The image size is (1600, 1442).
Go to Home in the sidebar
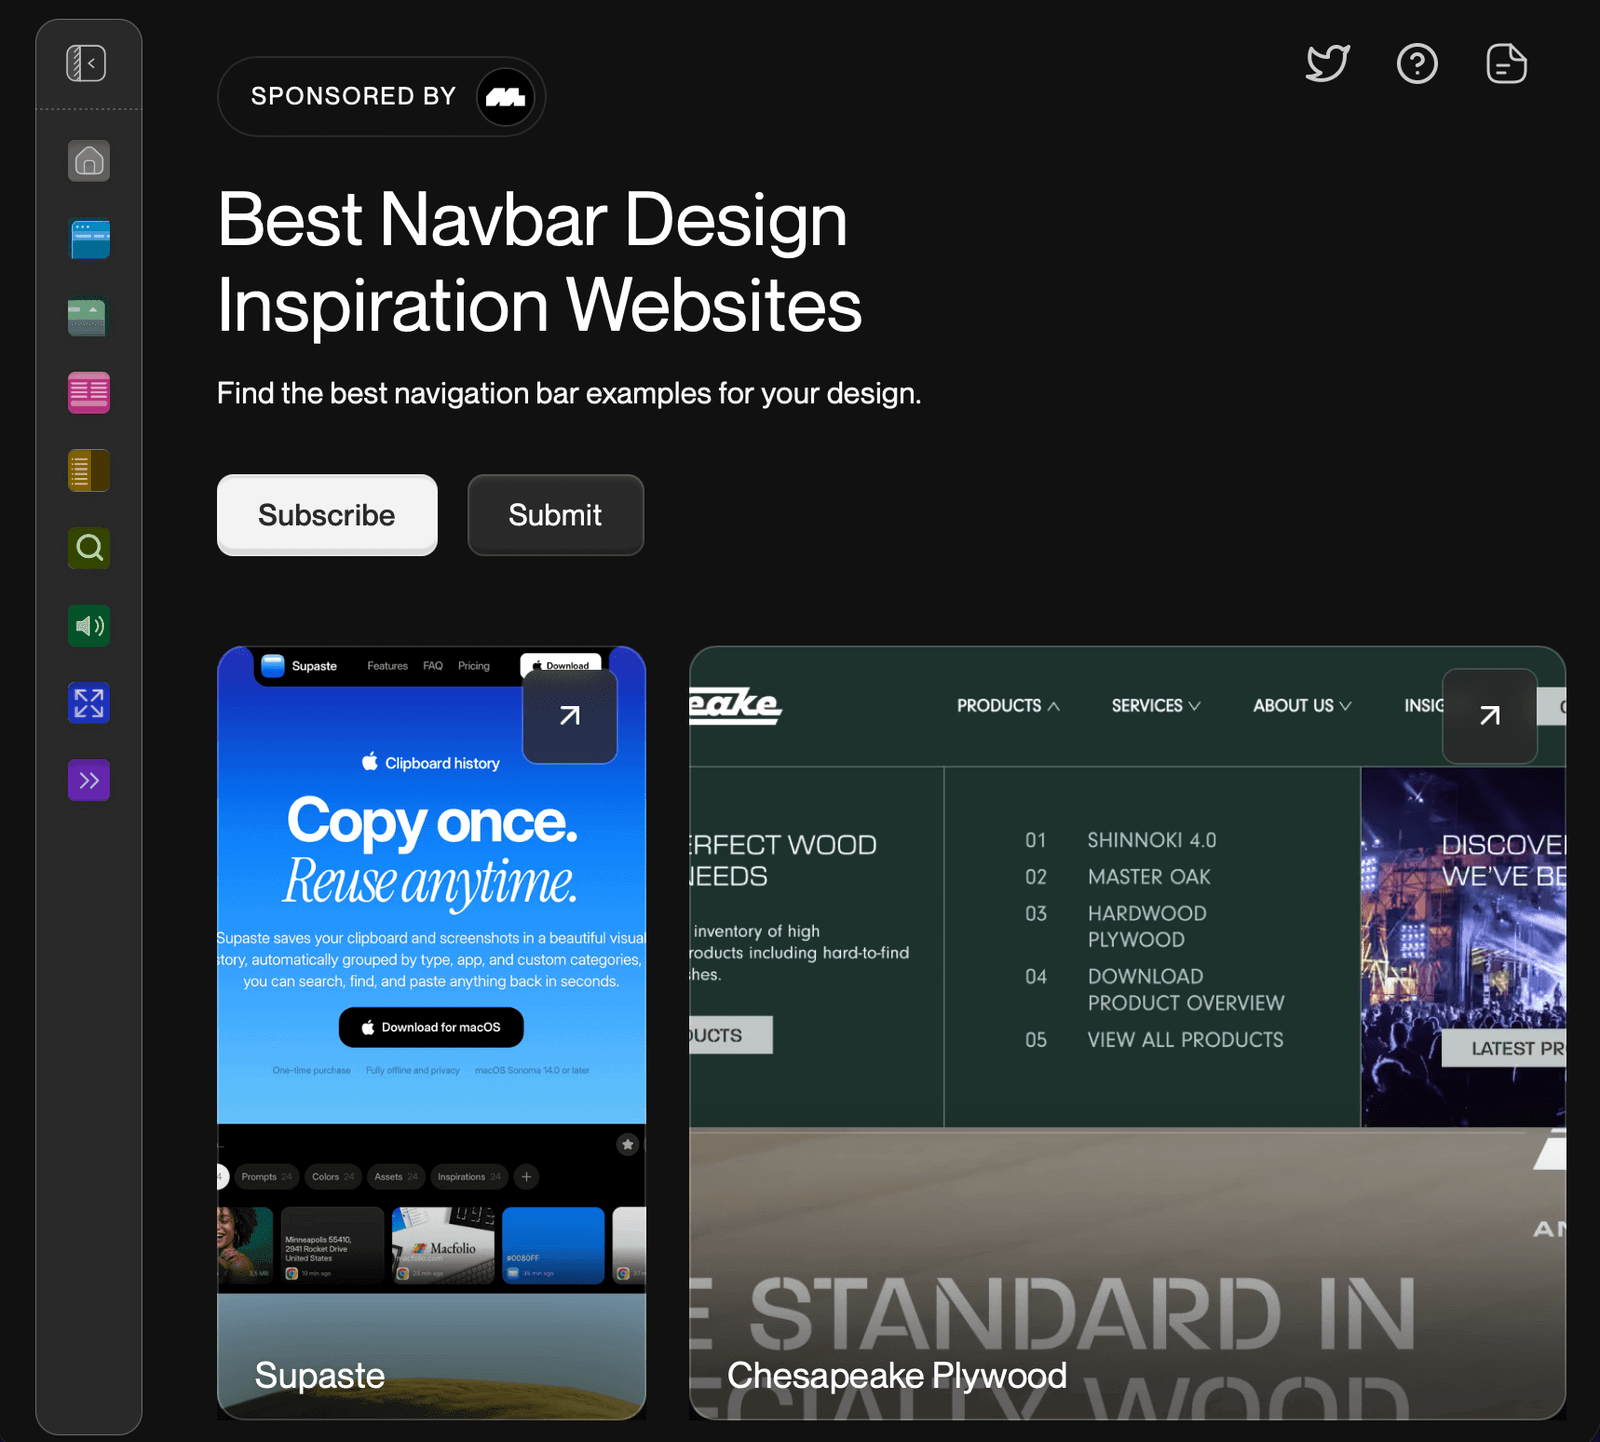pyautogui.click(x=89, y=161)
